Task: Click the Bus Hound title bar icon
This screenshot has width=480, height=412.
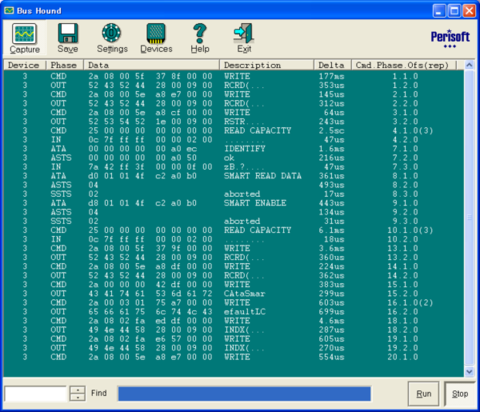Action: [x=9, y=11]
